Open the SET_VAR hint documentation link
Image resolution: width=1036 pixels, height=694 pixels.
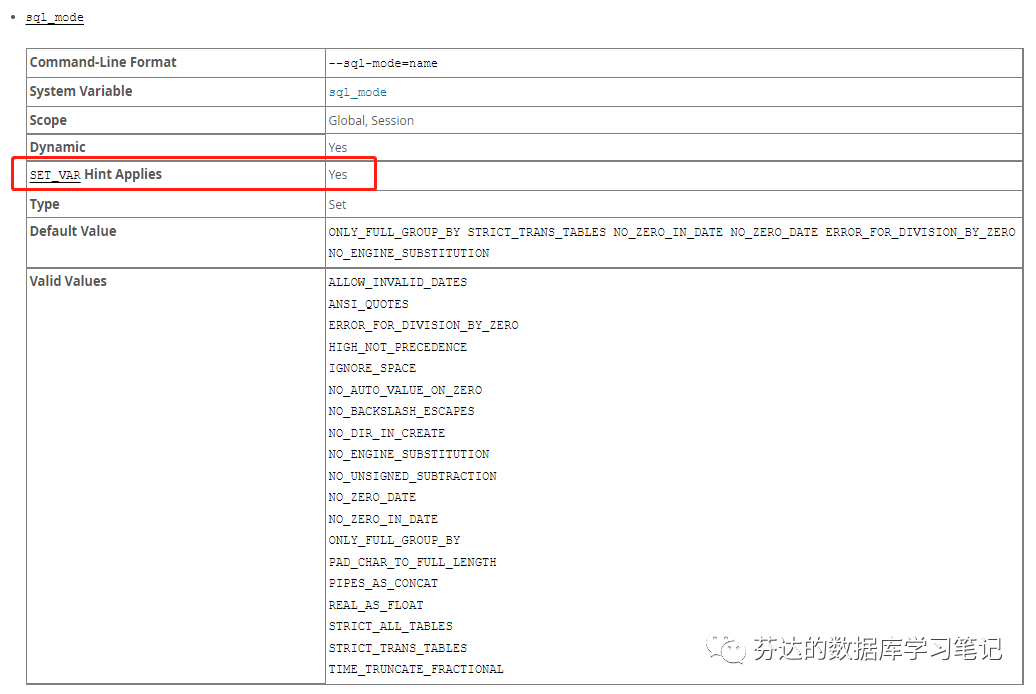pyautogui.click(x=53, y=174)
